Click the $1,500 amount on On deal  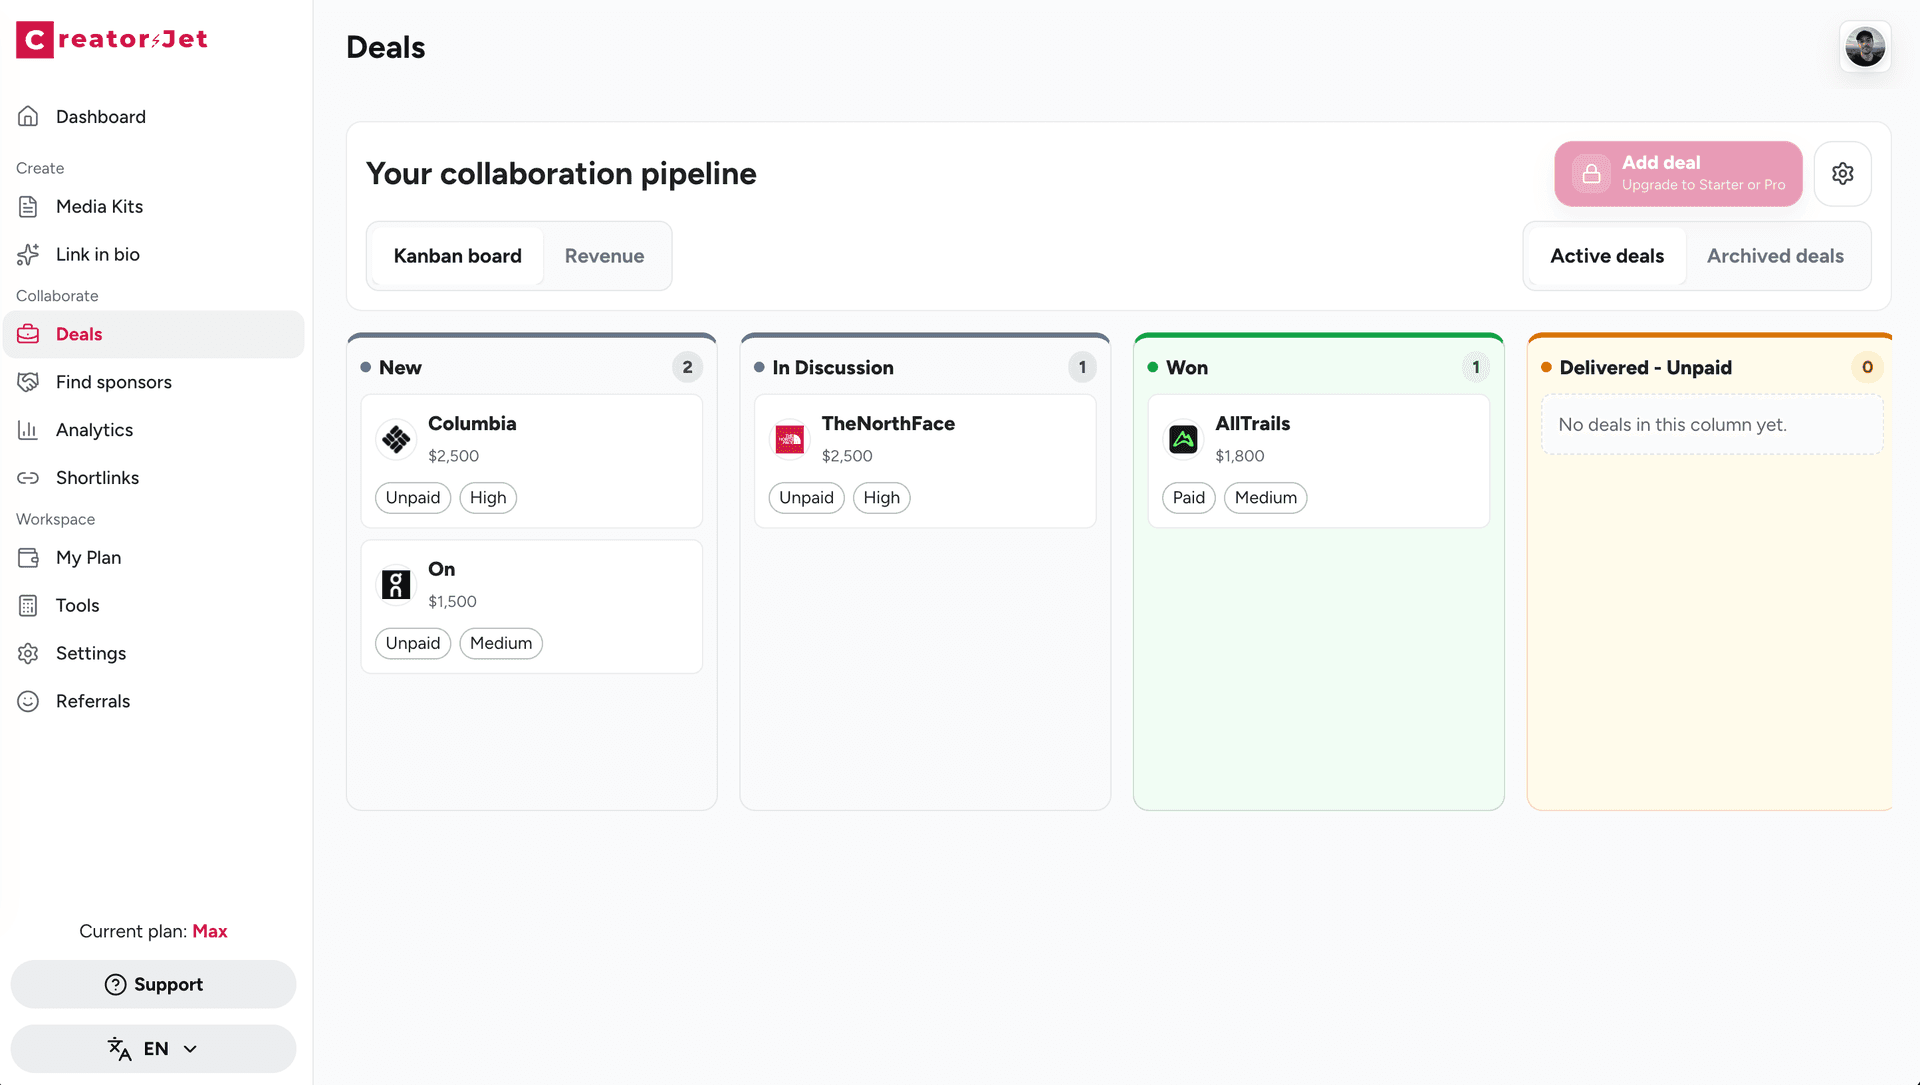tap(452, 602)
